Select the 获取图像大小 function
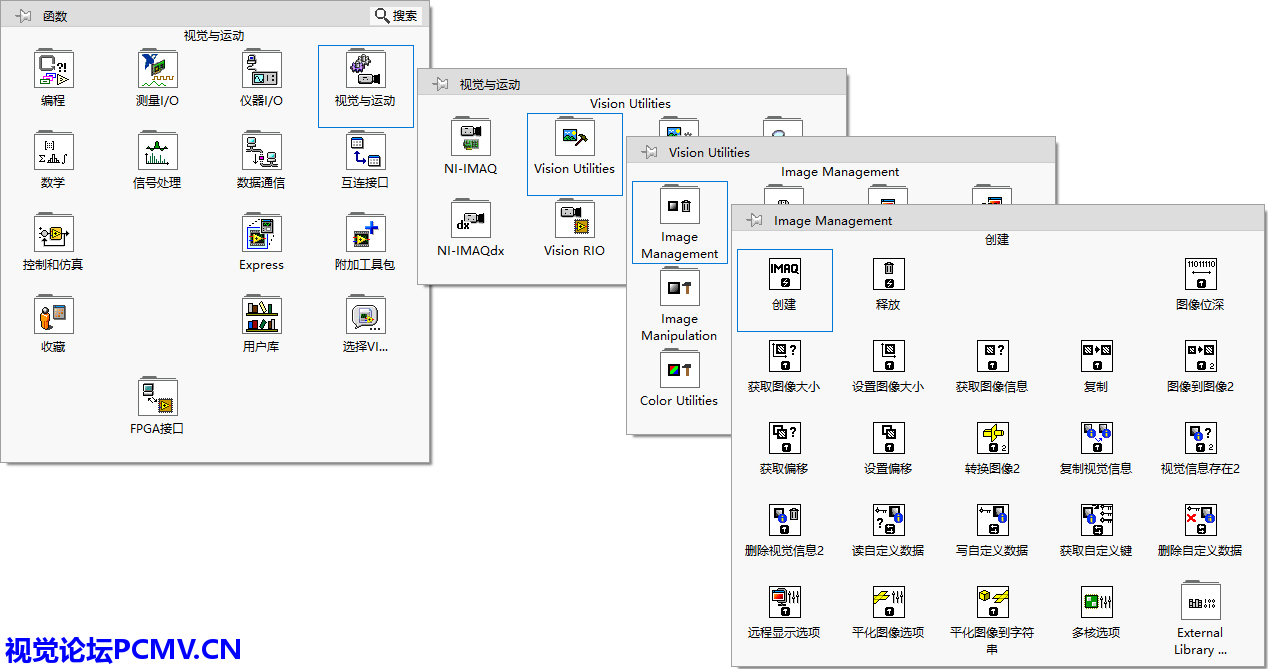 point(784,356)
